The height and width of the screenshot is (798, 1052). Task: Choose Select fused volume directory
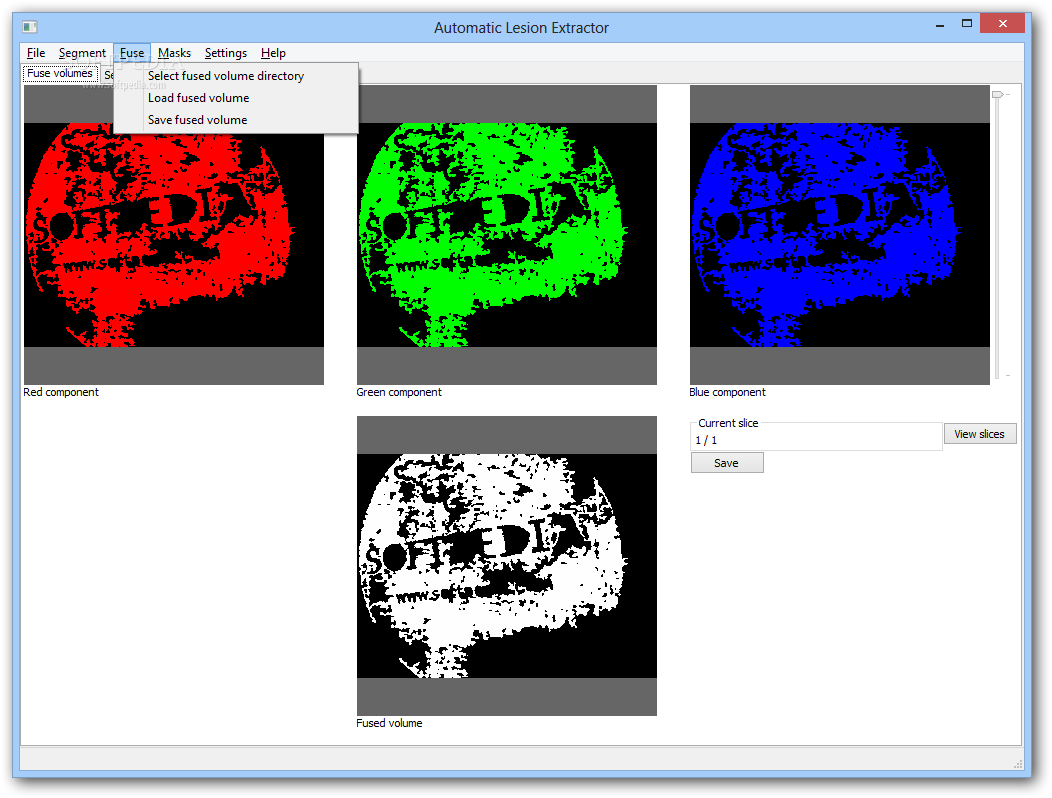[236, 76]
